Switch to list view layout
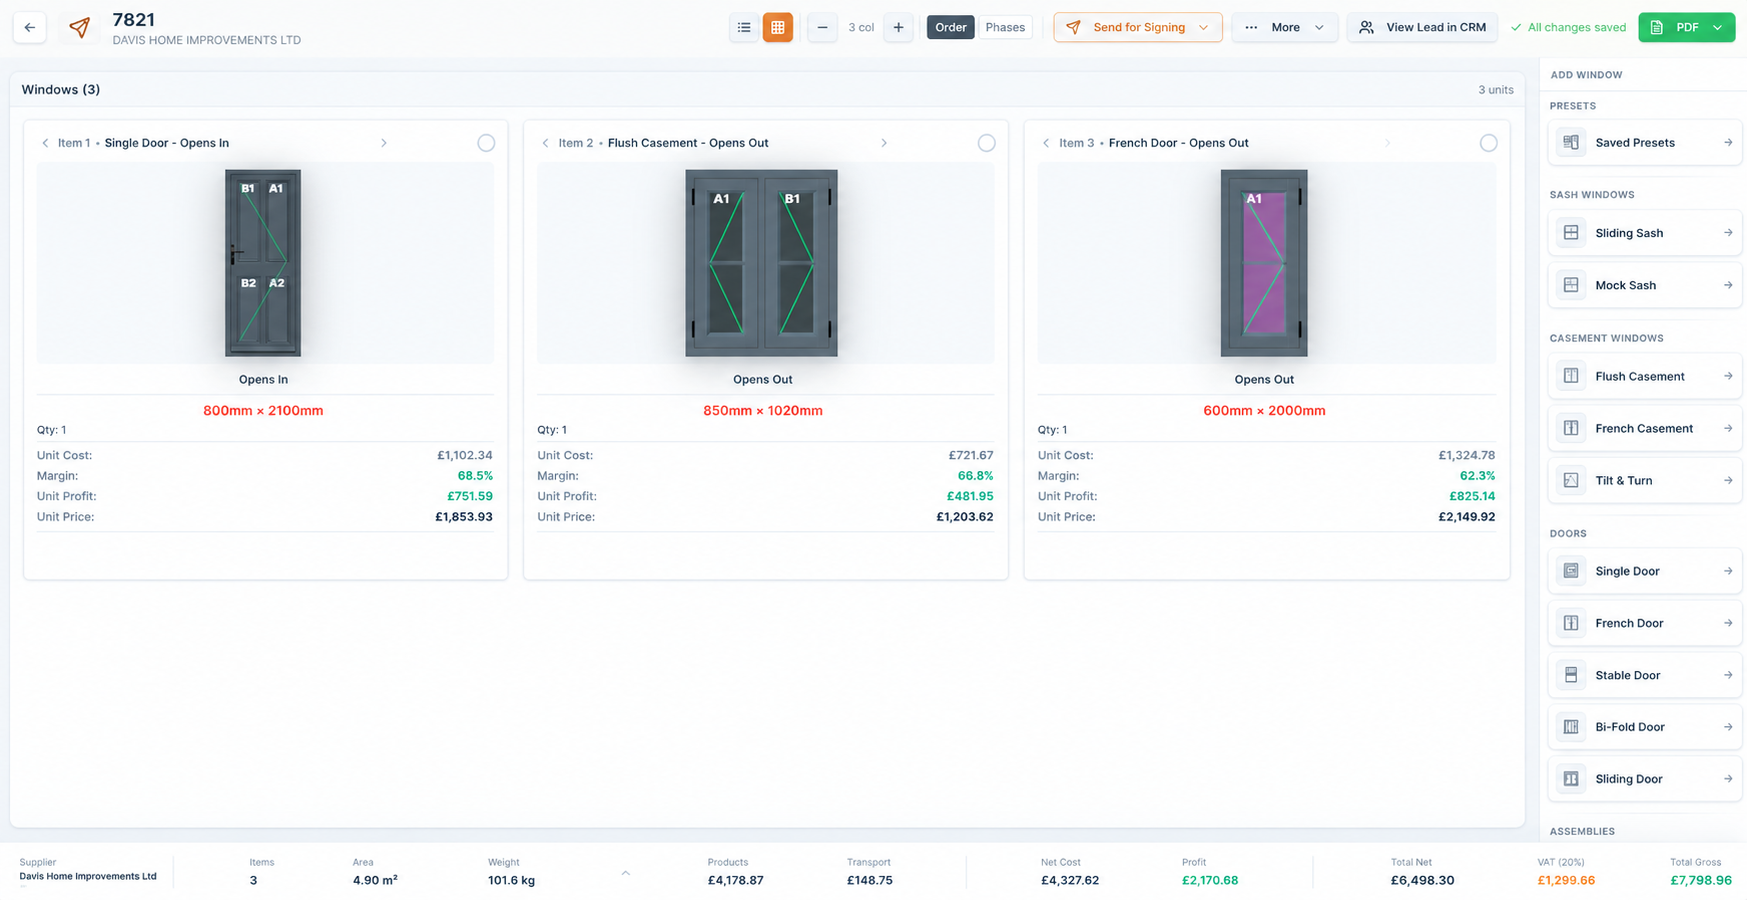 coord(744,28)
